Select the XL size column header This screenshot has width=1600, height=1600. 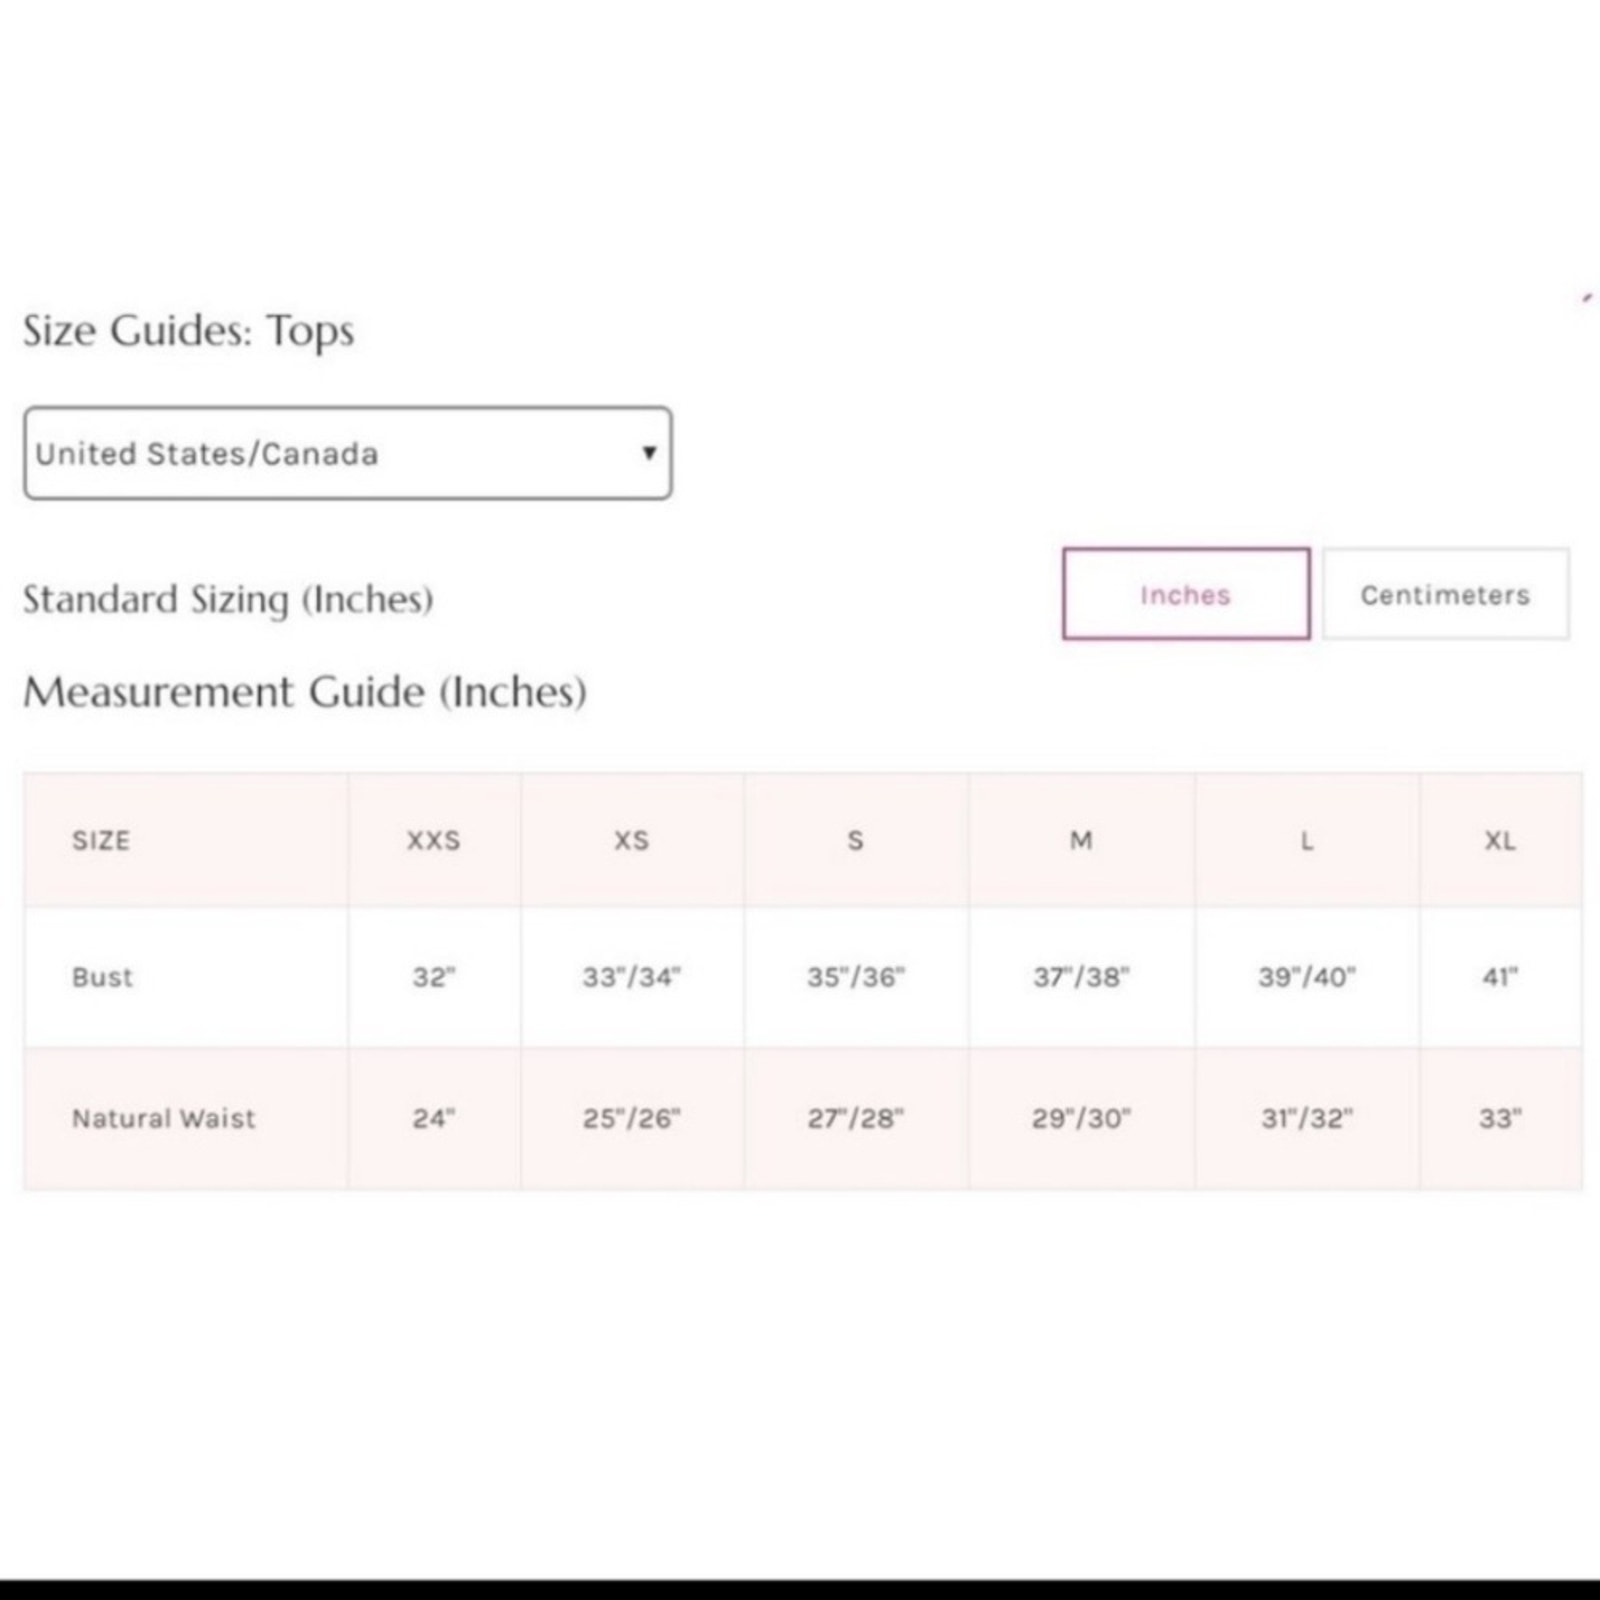click(x=1500, y=840)
